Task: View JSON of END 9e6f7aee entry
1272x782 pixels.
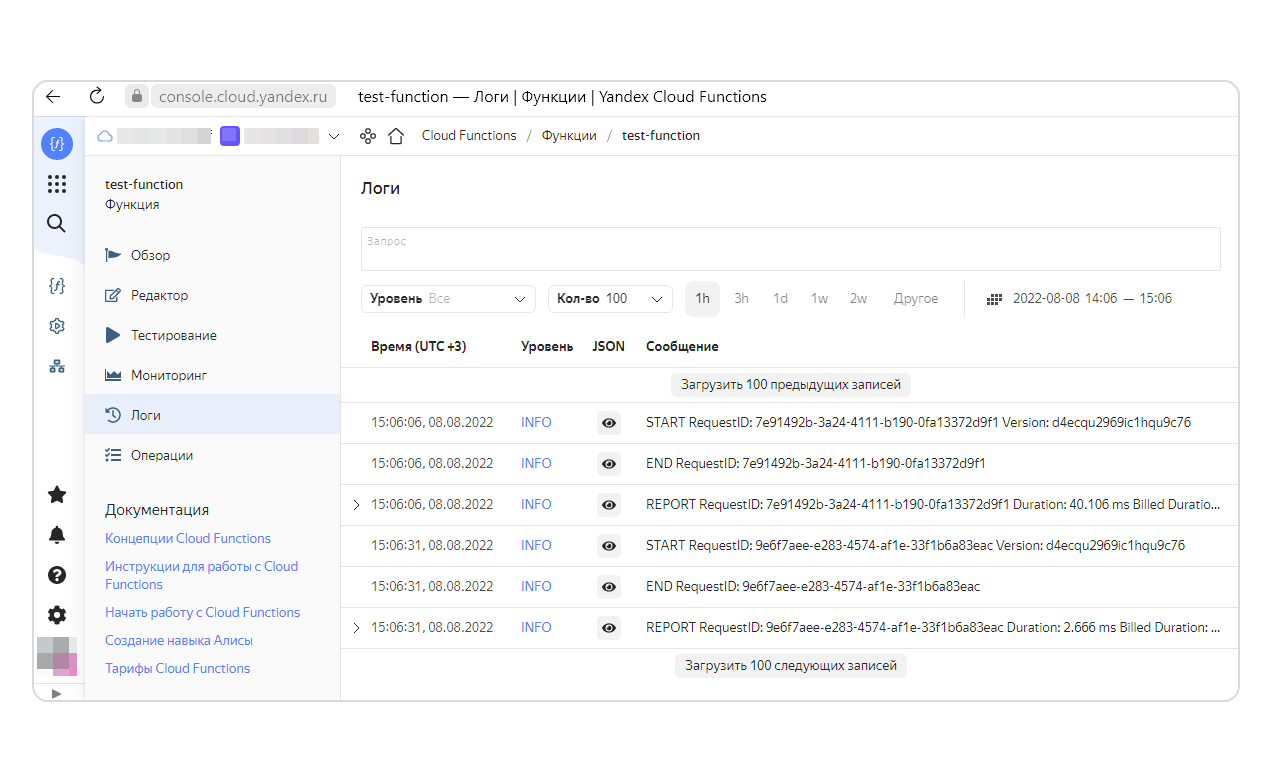Action: tap(609, 587)
